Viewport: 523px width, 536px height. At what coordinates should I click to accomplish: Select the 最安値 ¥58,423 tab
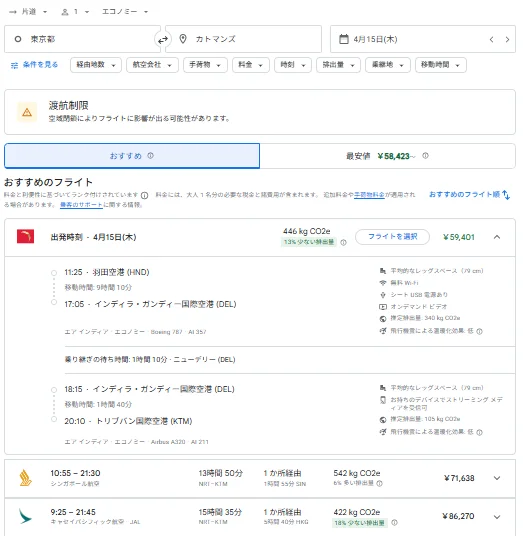coord(387,156)
